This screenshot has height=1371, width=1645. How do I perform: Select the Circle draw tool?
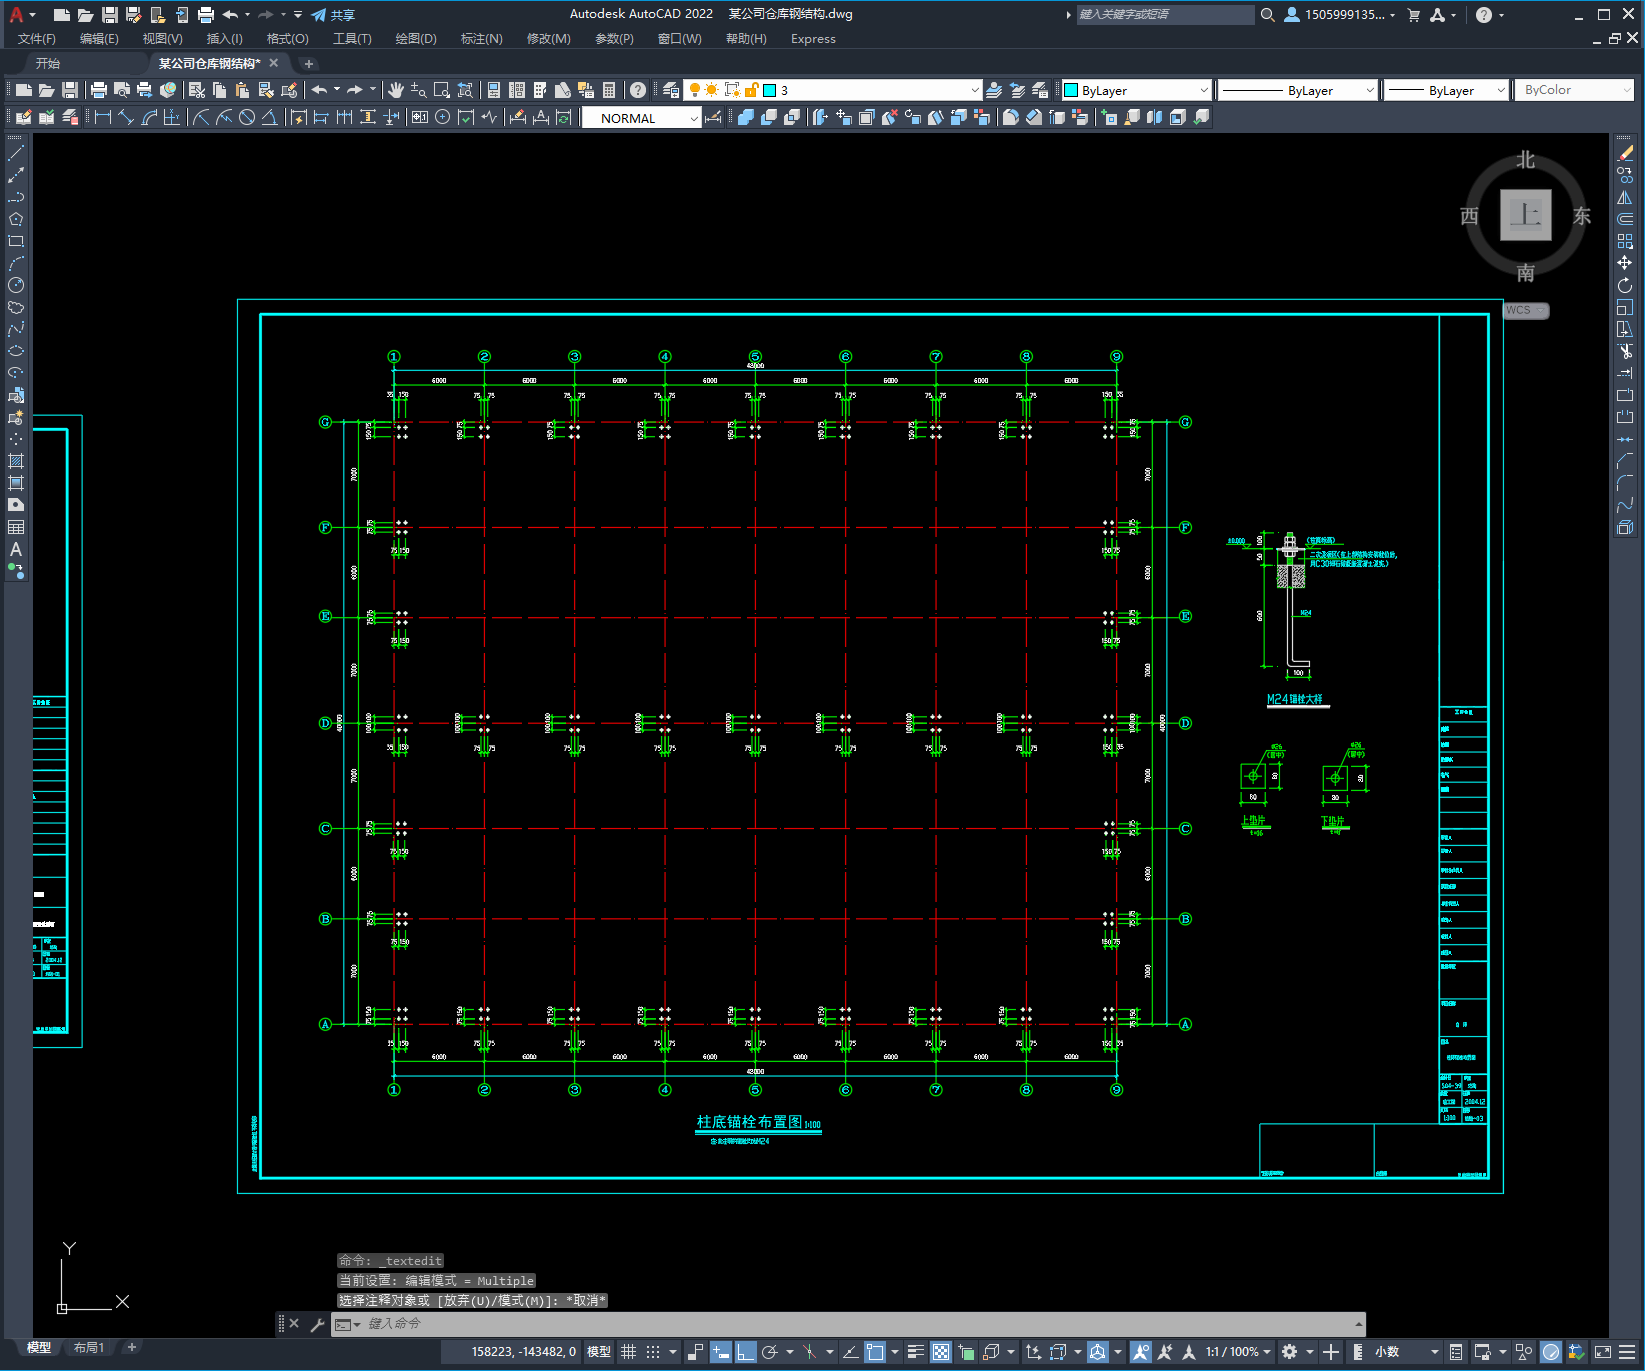[x=16, y=285]
